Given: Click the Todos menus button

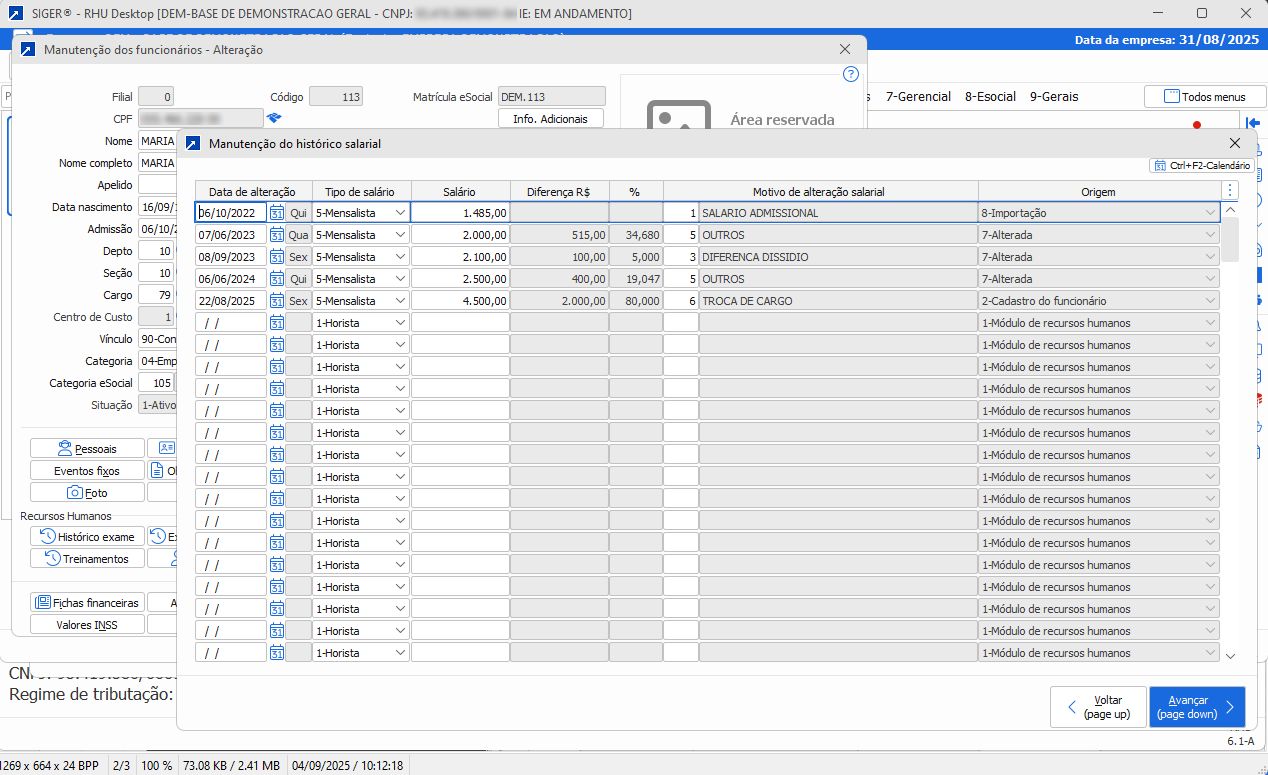Looking at the screenshot, I should pyautogui.click(x=1204, y=97).
